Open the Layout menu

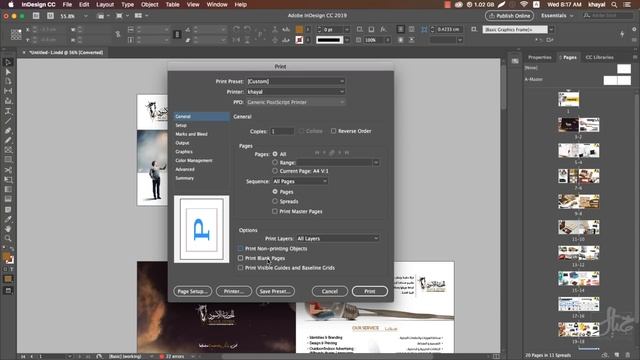pyautogui.click(x=105, y=4)
